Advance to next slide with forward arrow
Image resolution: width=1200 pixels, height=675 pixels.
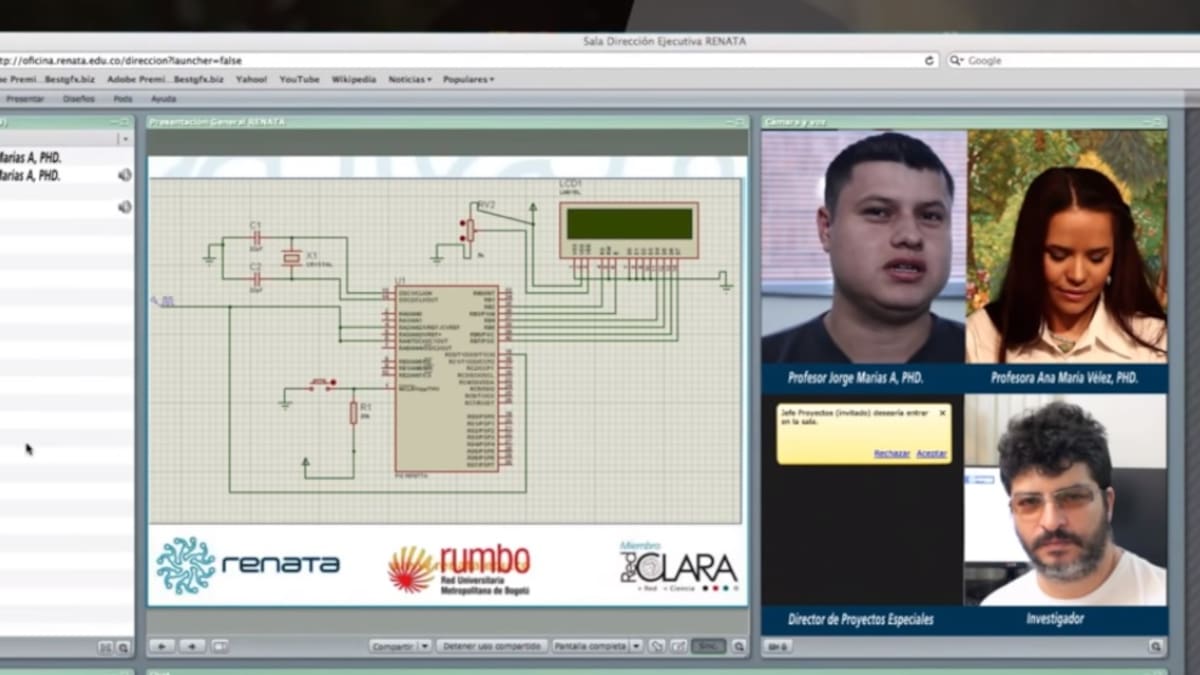192,647
